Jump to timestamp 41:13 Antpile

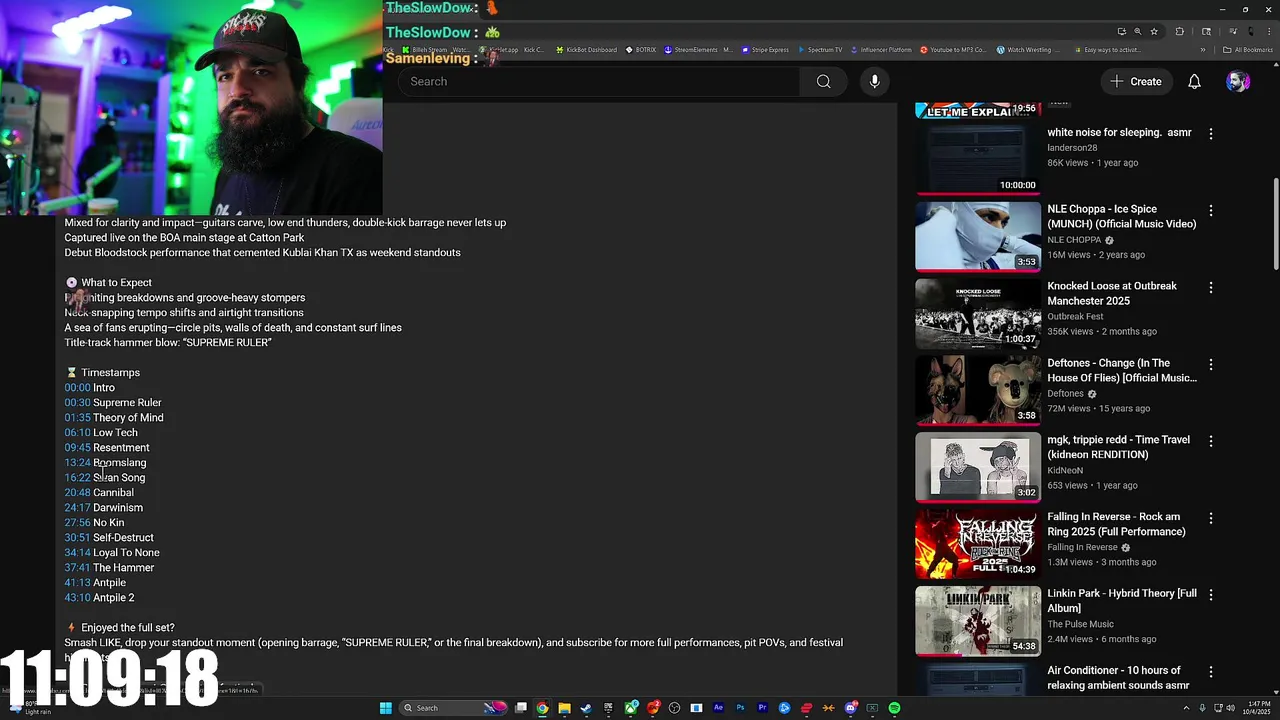(77, 582)
